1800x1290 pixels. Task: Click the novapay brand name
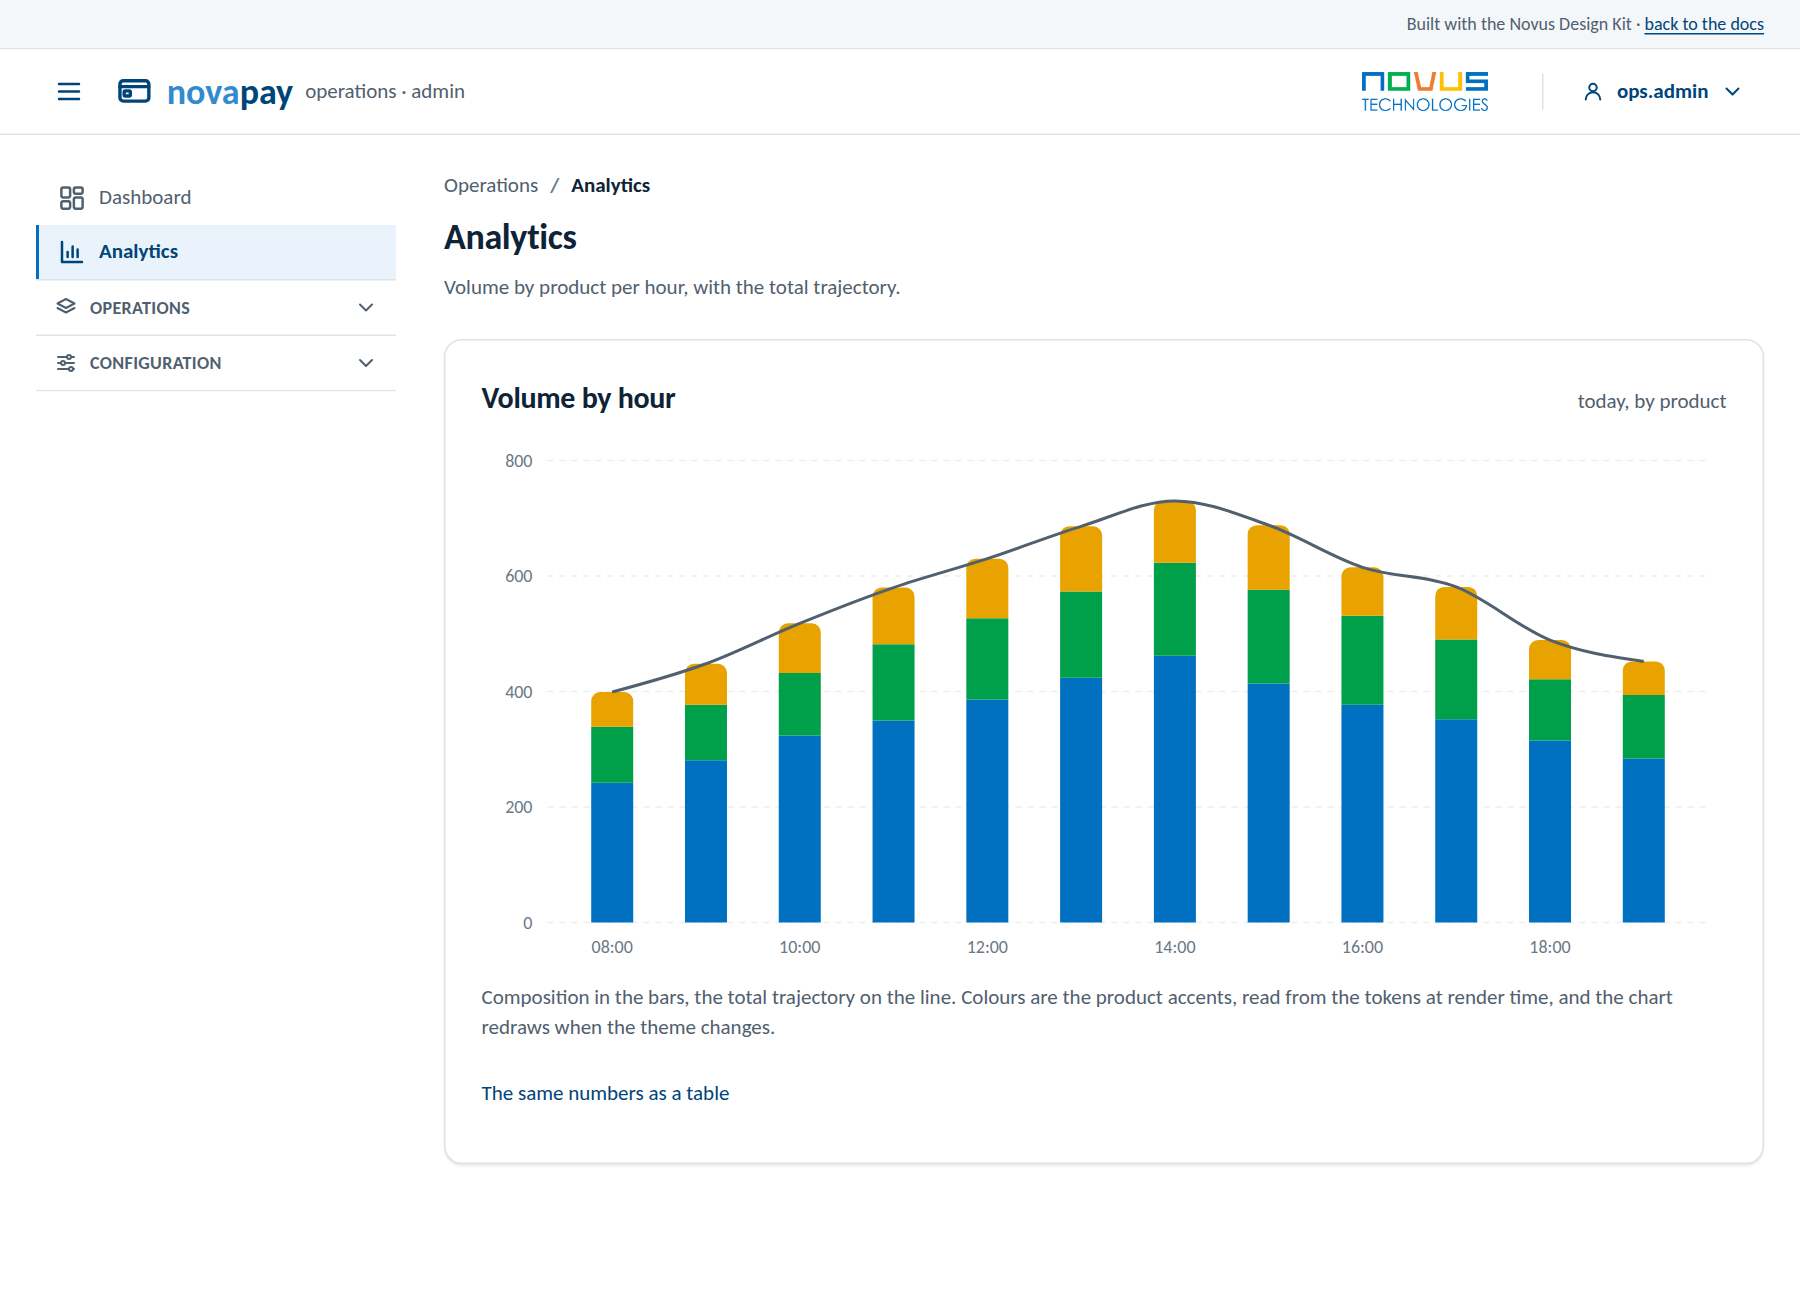coord(230,93)
